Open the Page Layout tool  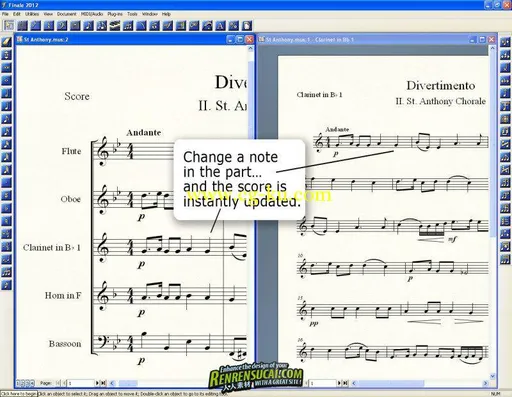click(247, 26)
